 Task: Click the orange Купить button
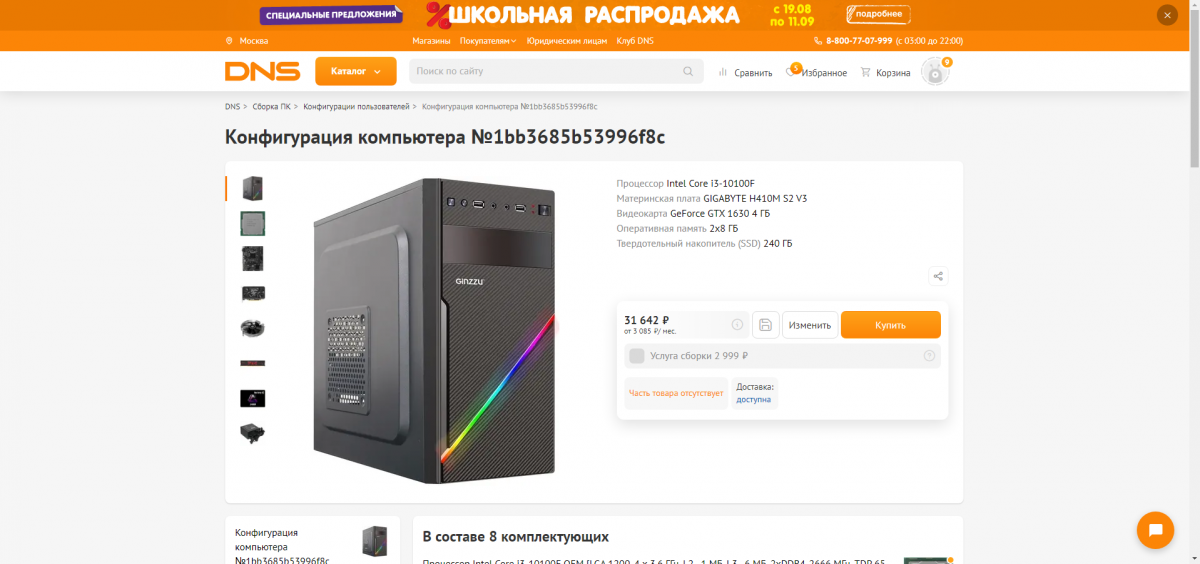[891, 325]
